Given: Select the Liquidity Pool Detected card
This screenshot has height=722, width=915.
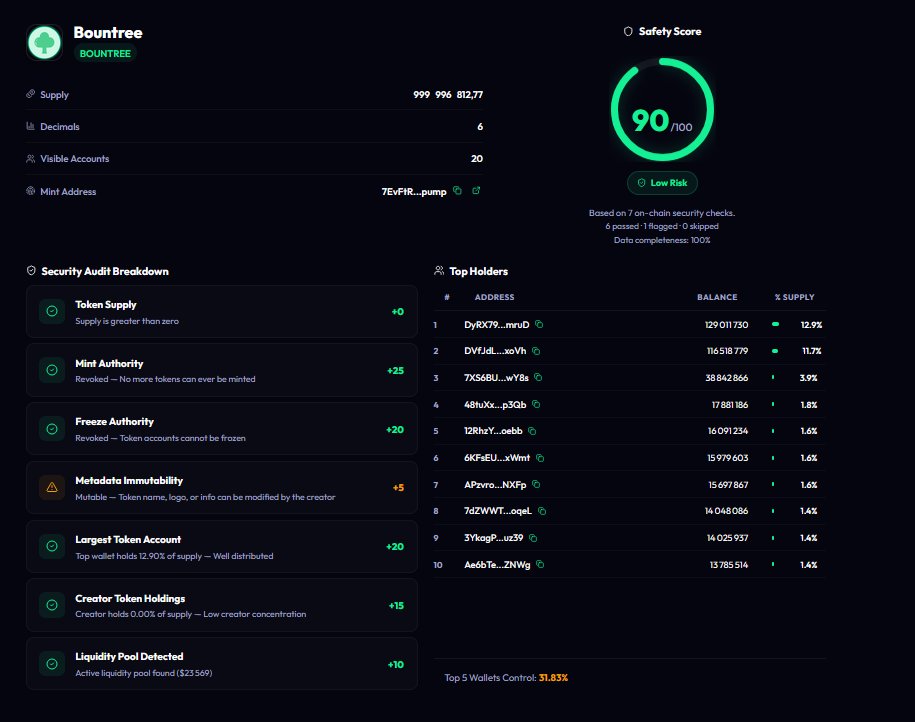Looking at the screenshot, I should [x=222, y=664].
